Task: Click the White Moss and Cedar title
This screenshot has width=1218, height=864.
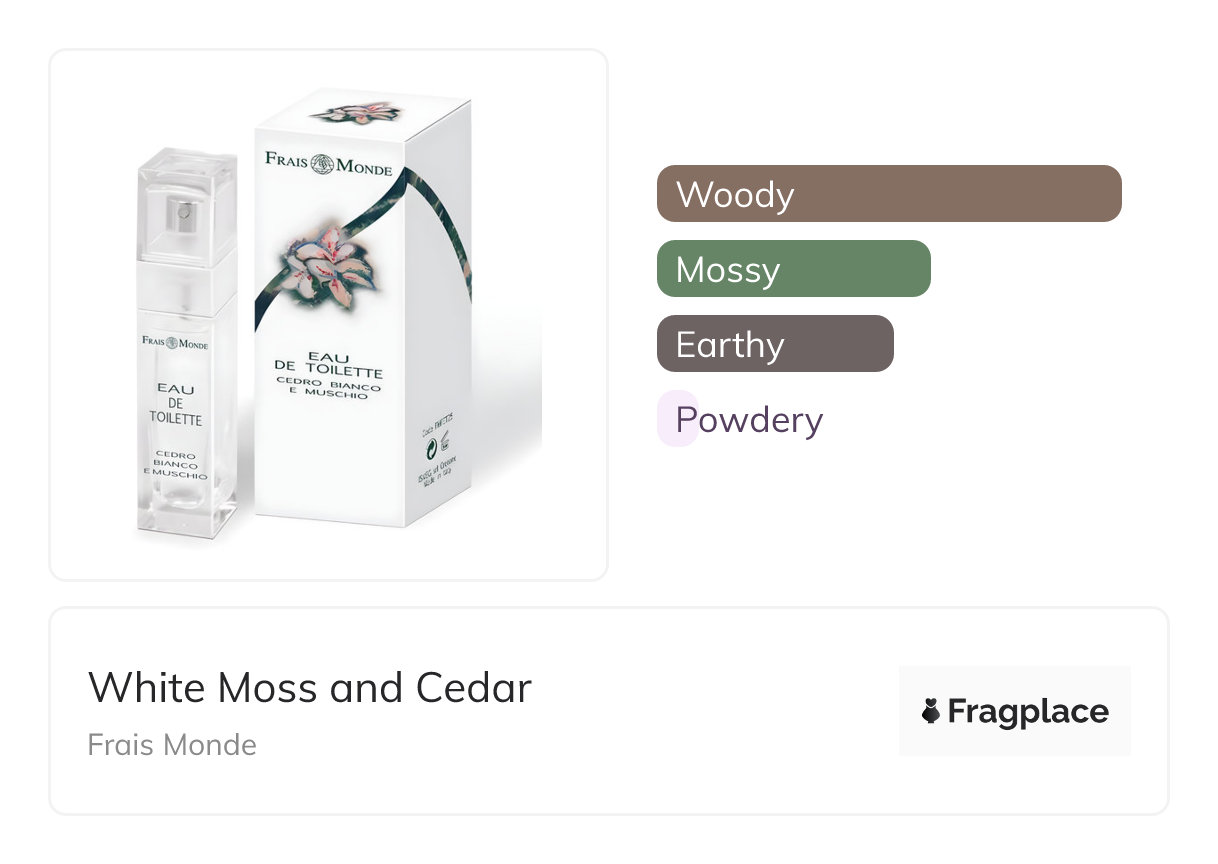Action: [x=310, y=688]
